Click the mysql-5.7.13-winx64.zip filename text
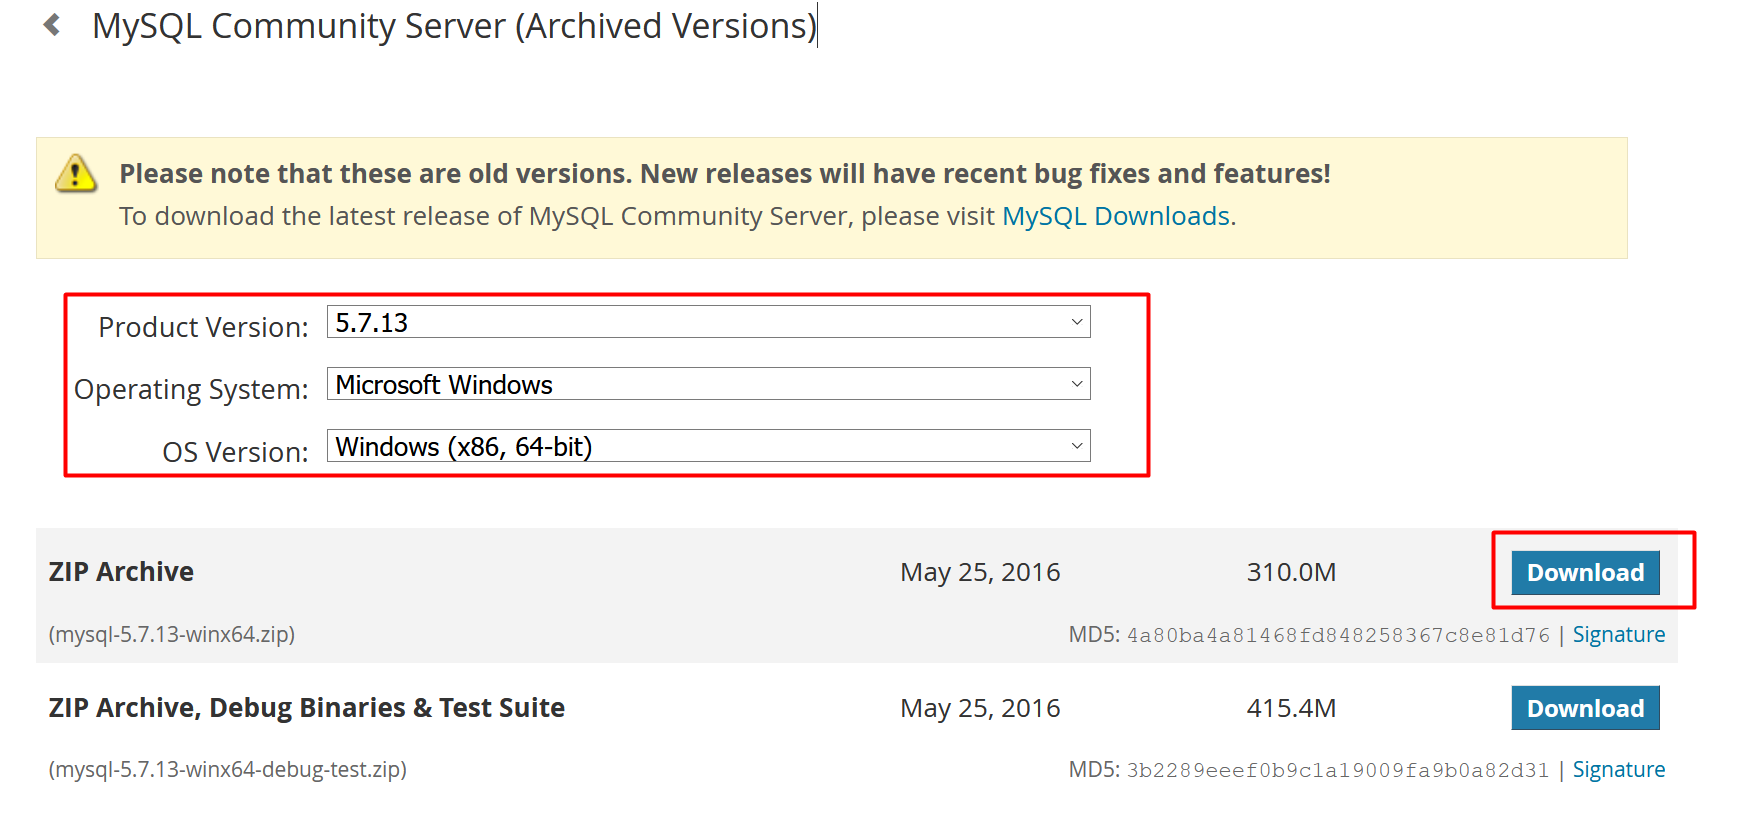The width and height of the screenshot is (1758, 821). coord(171,634)
